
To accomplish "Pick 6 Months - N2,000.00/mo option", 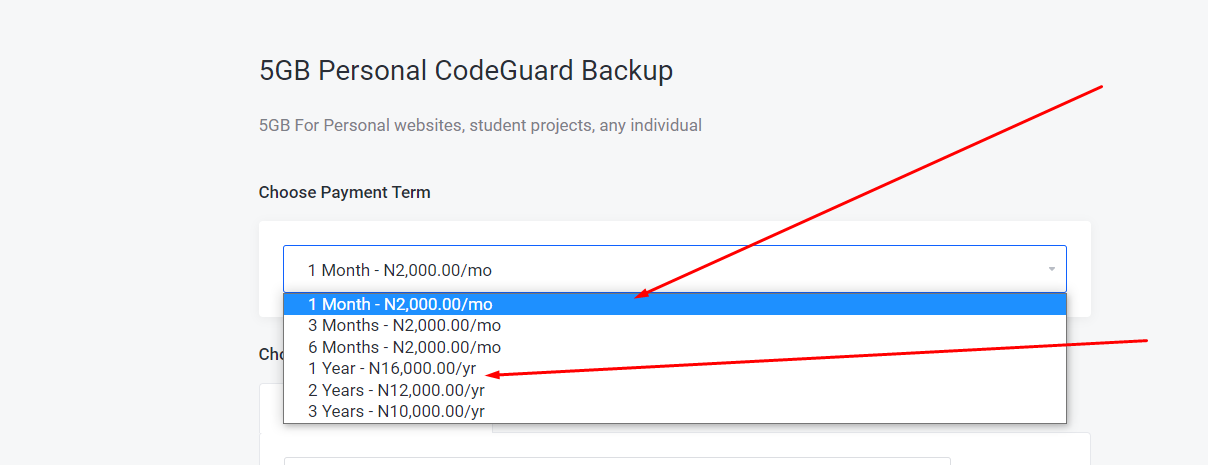I will pos(675,347).
